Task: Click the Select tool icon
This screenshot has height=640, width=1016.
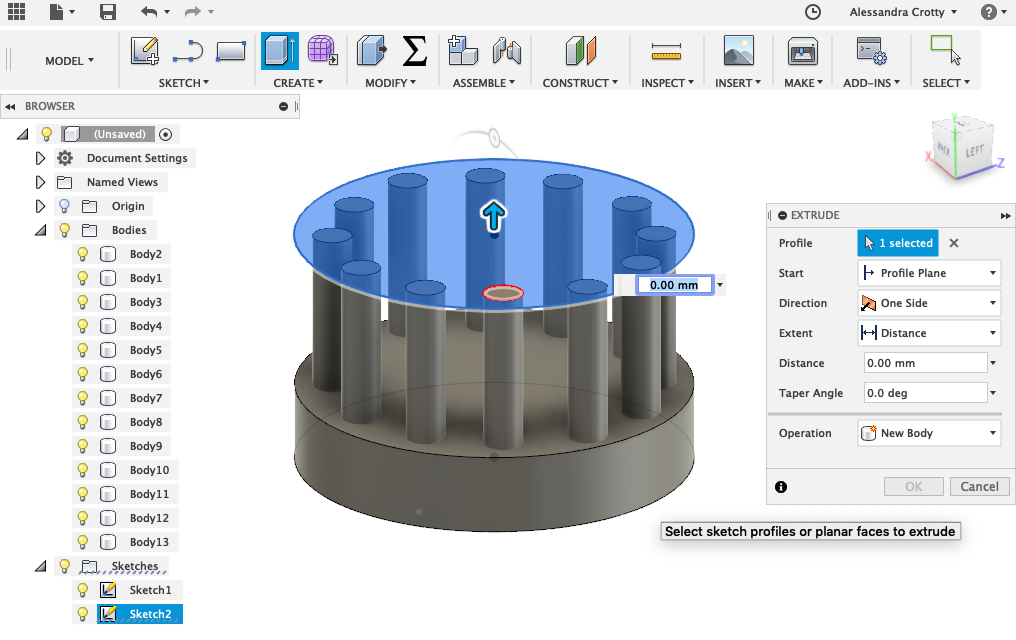Action: [945, 51]
